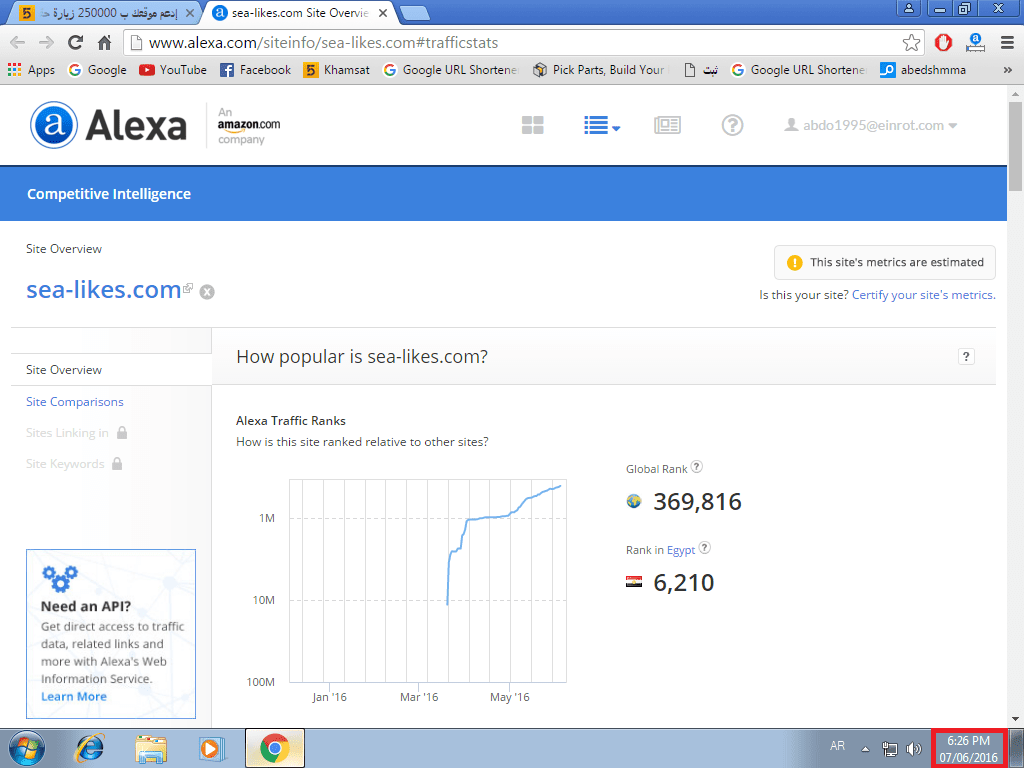Select Site Comparisons in the sidebar
Viewport: 1024px width, 768px height.
click(x=75, y=402)
